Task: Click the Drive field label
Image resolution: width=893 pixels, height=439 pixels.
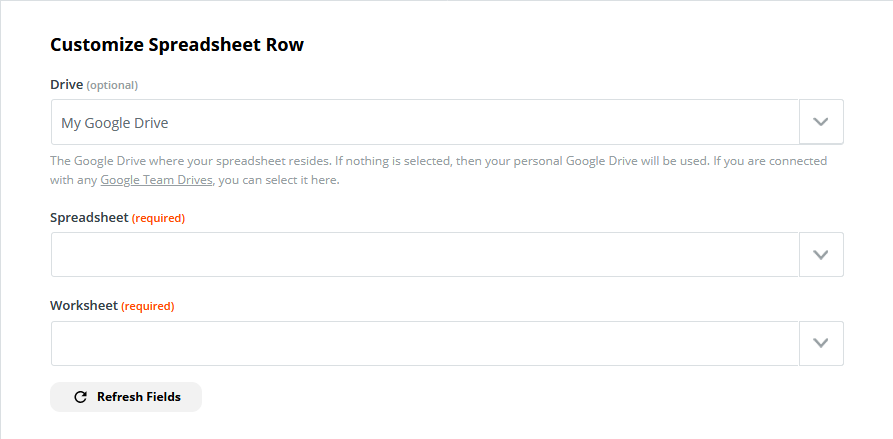Action: 67,85
